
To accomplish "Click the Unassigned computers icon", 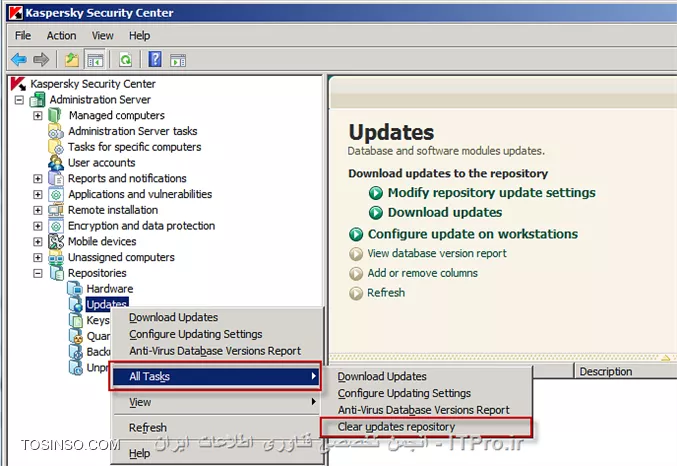I will click(x=56, y=257).
